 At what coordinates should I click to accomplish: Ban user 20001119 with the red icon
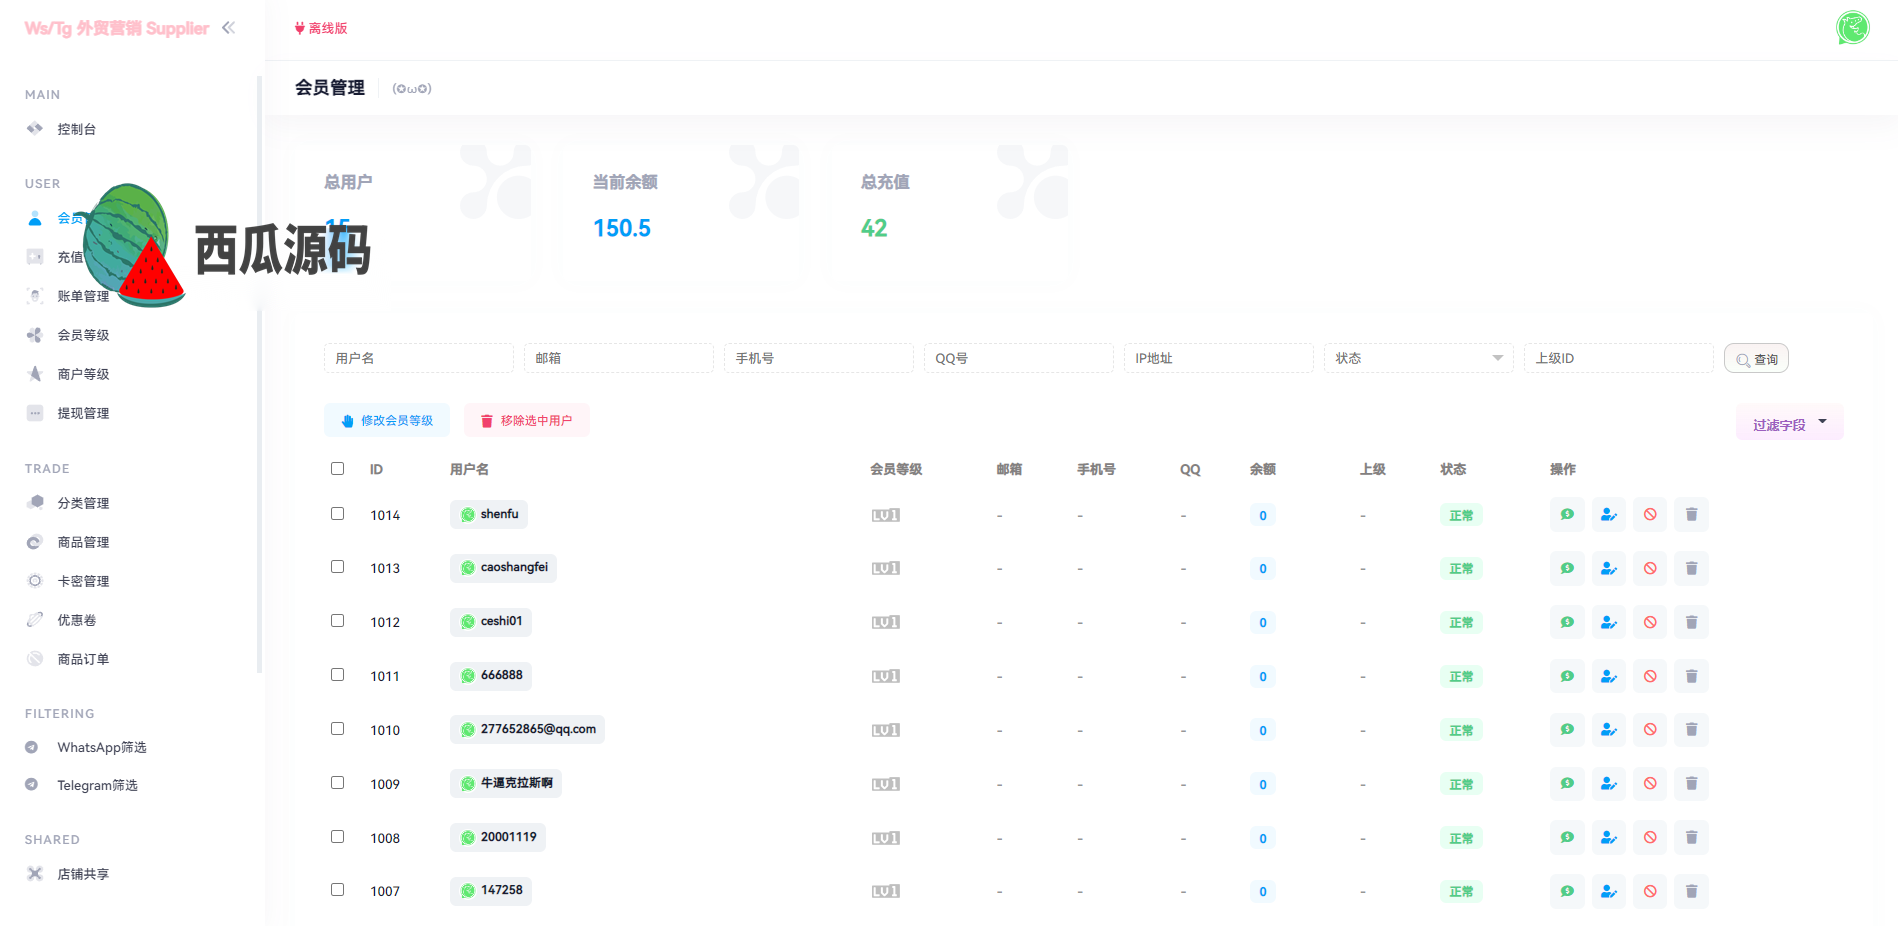click(x=1650, y=838)
